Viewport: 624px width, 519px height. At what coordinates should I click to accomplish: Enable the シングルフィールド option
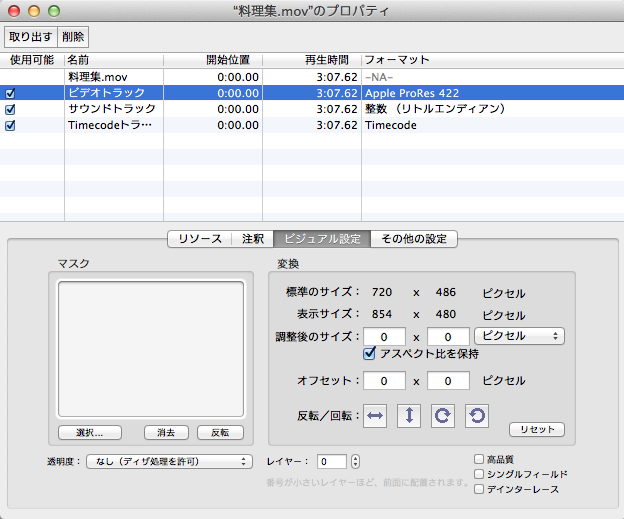pos(479,474)
